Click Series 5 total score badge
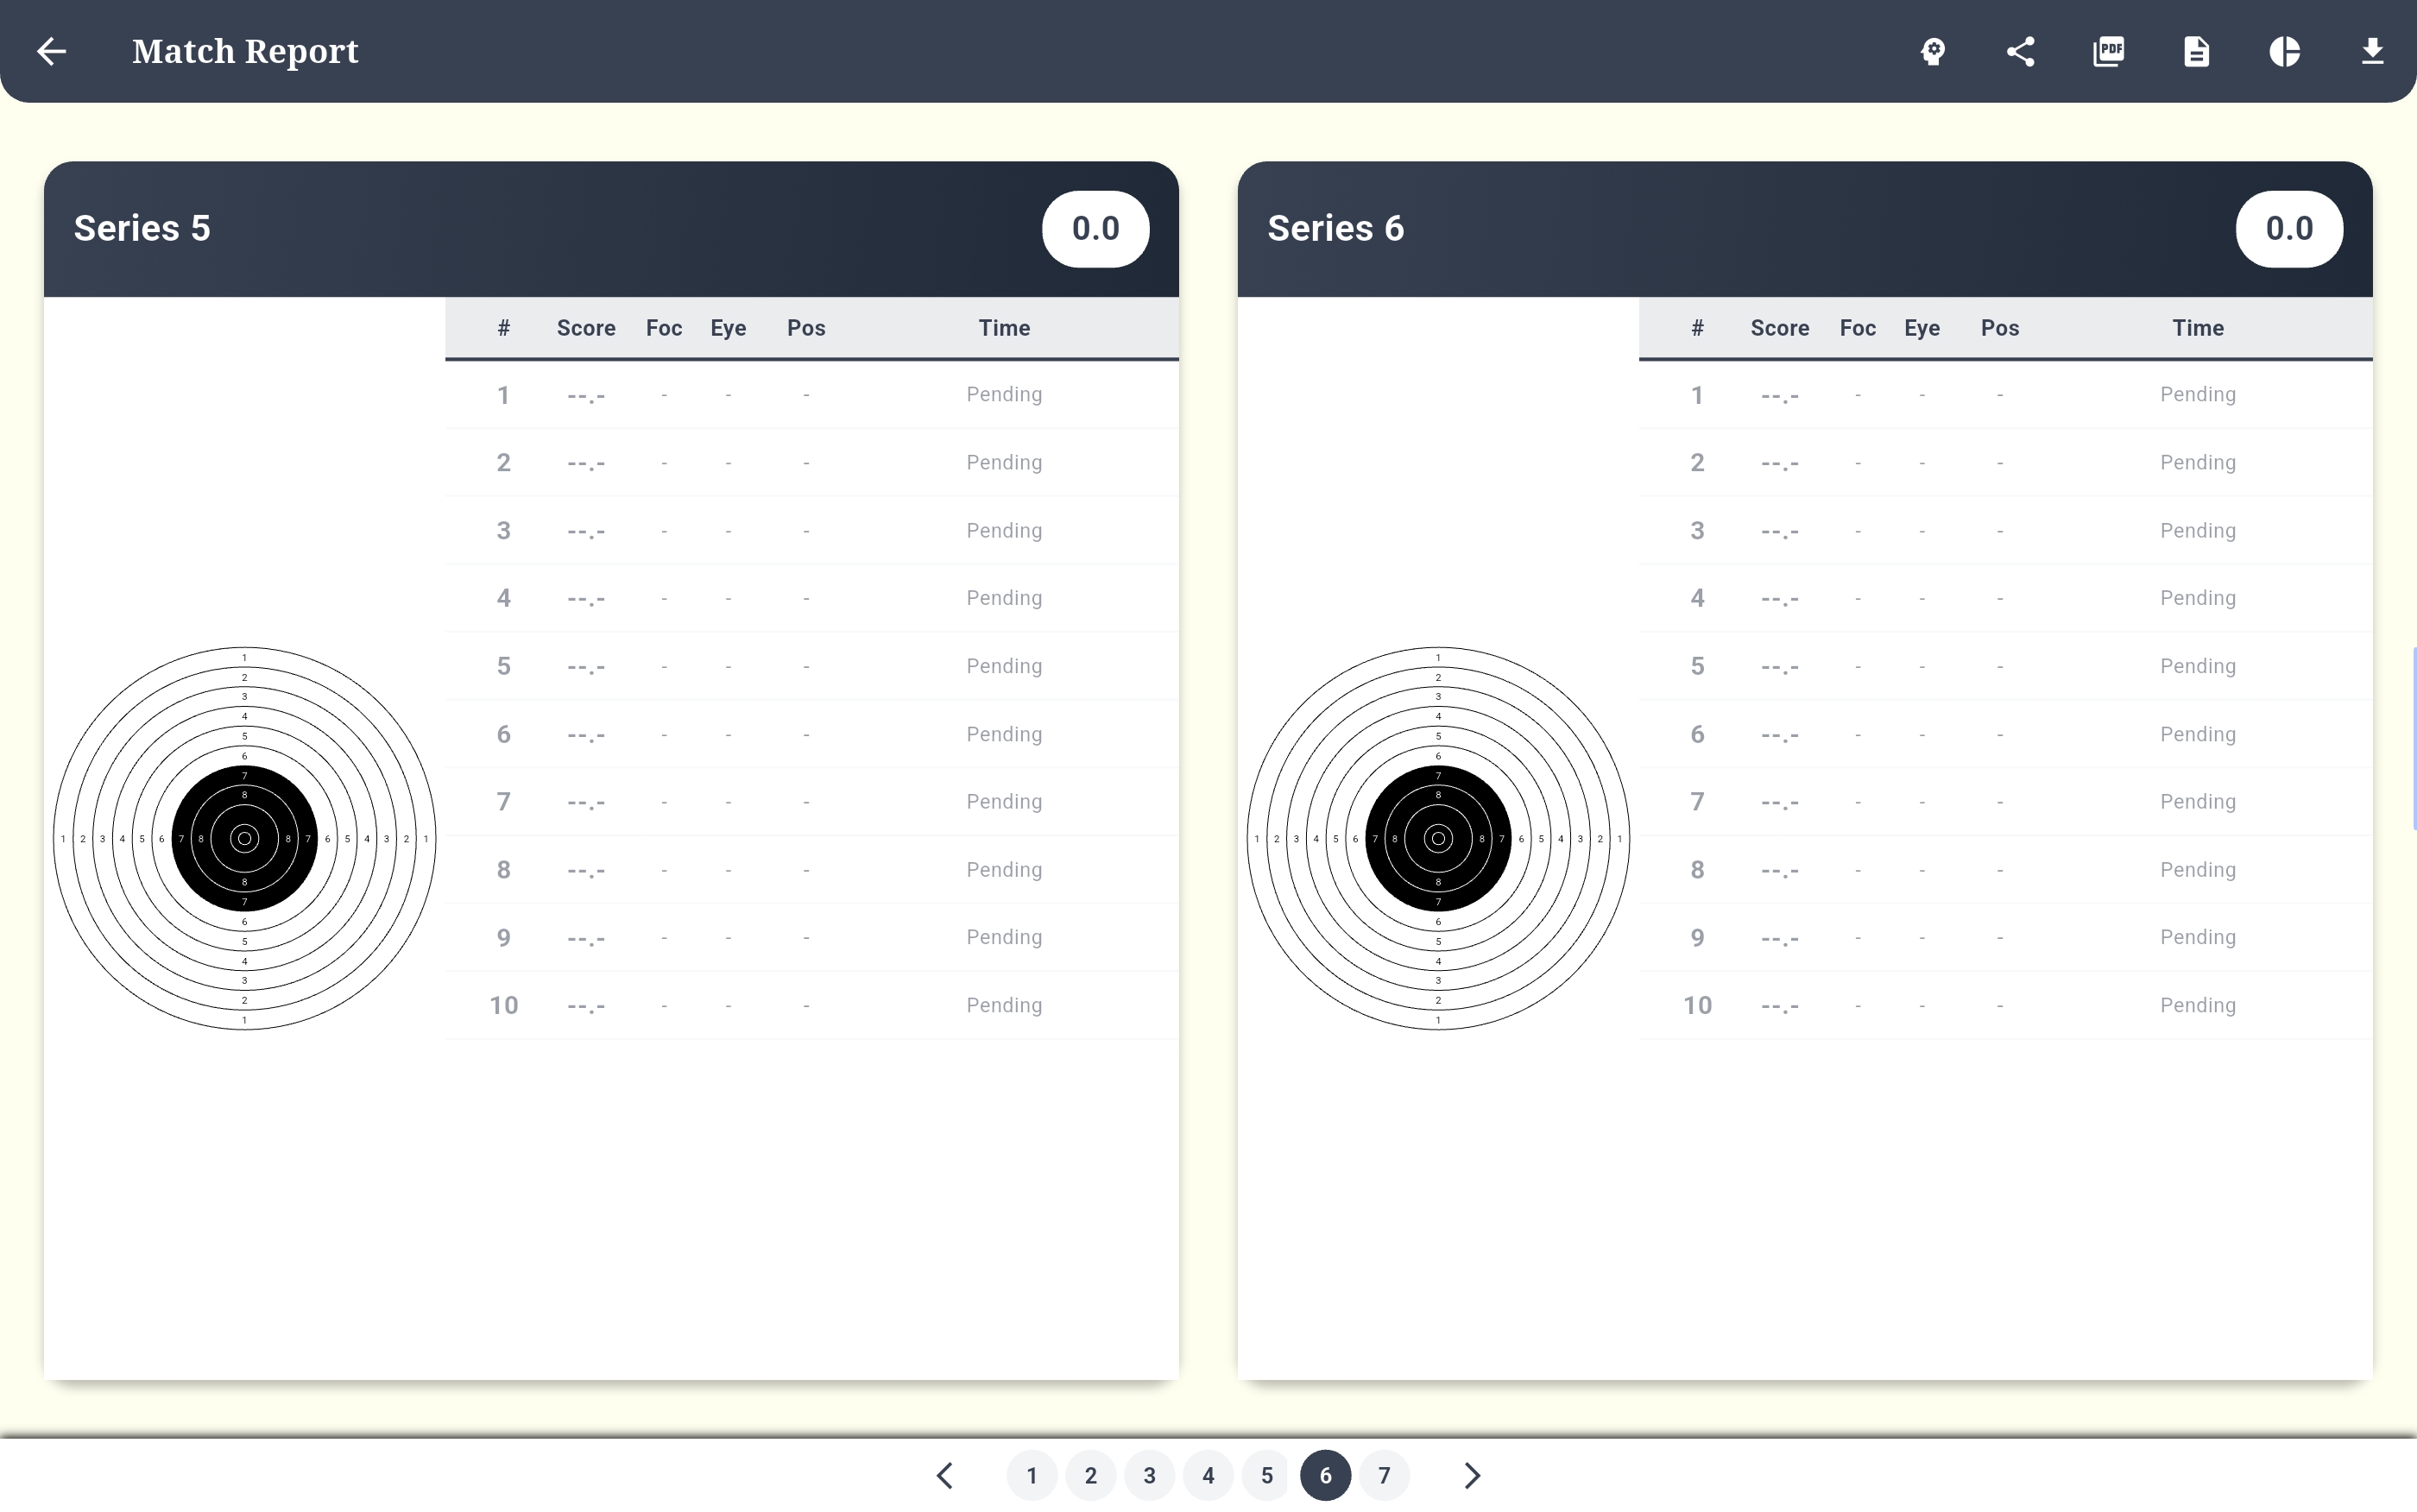Image resolution: width=2417 pixels, height=1512 pixels. point(1095,228)
